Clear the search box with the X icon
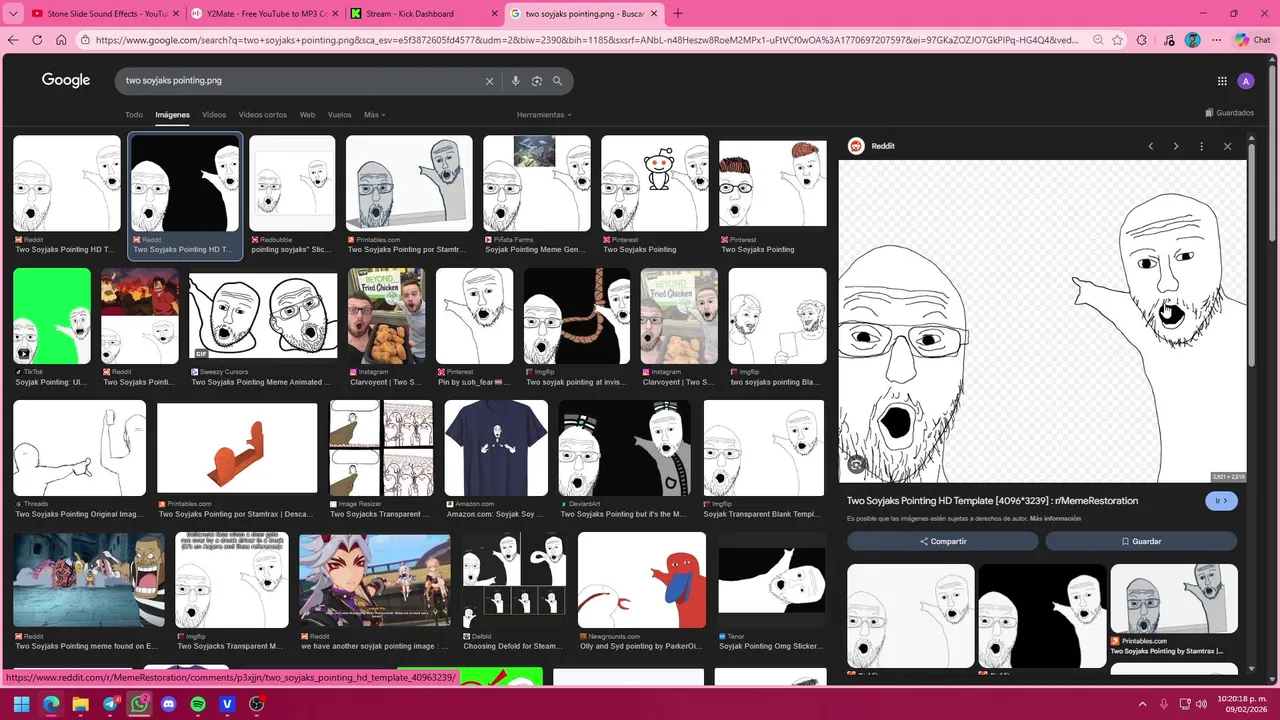1280x720 pixels. click(489, 81)
